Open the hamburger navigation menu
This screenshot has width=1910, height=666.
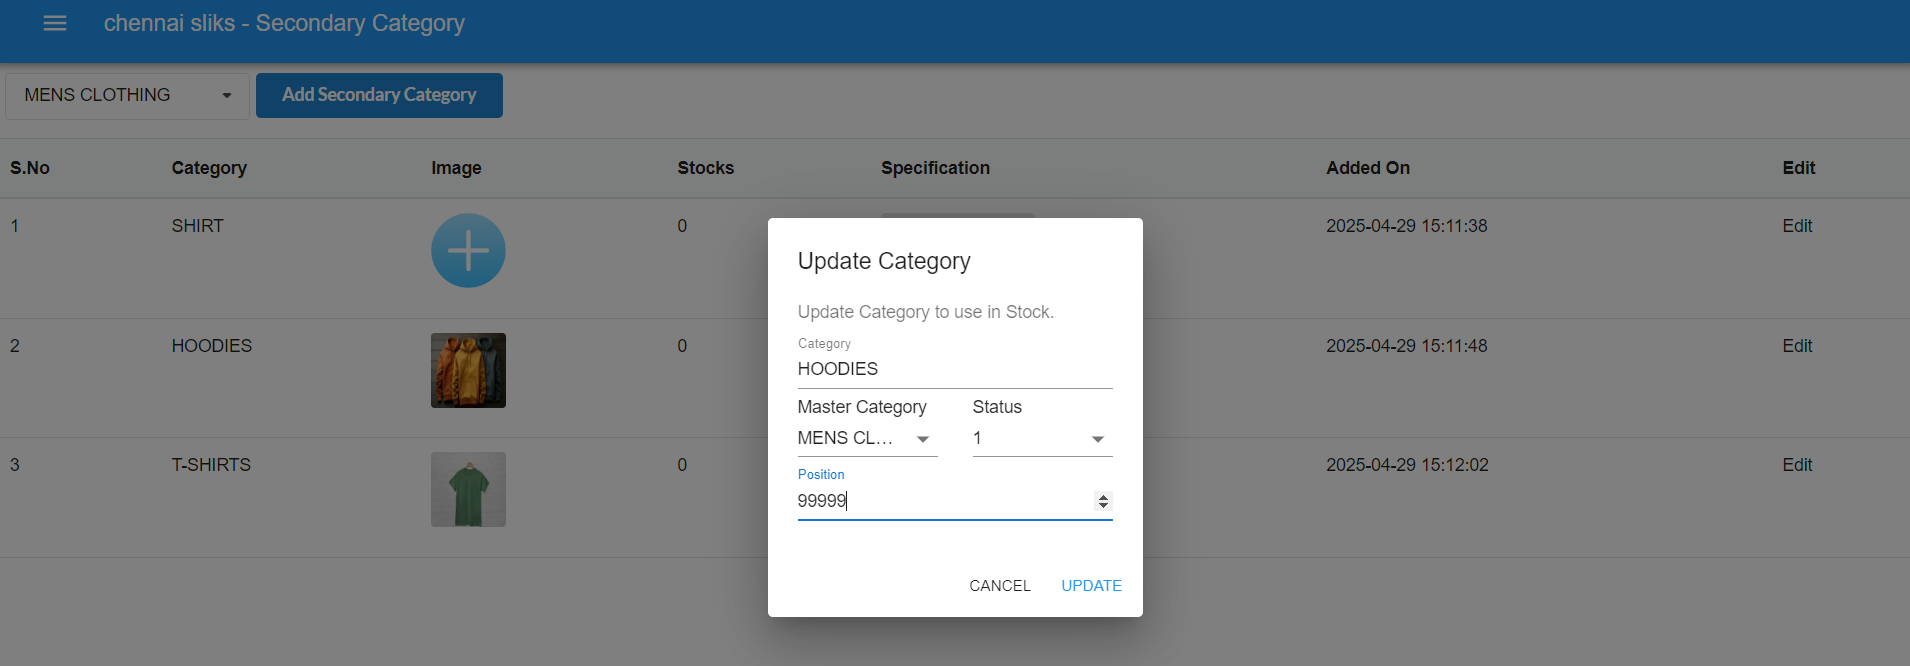[55, 23]
